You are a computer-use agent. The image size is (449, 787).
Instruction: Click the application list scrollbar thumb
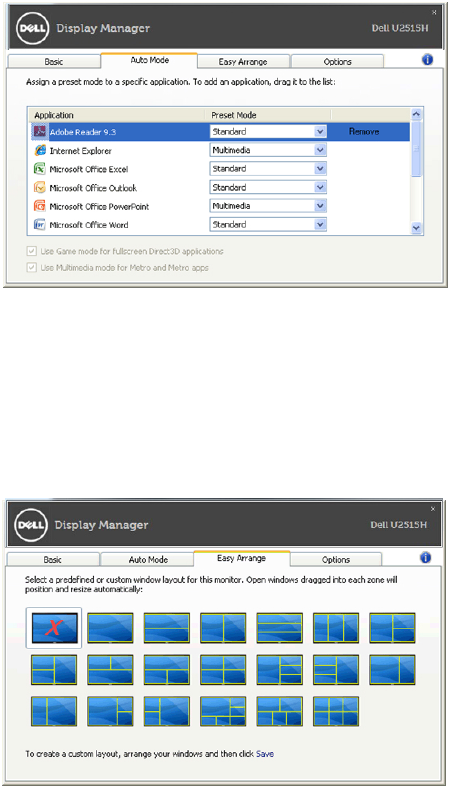pyautogui.click(x=416, y=149)
